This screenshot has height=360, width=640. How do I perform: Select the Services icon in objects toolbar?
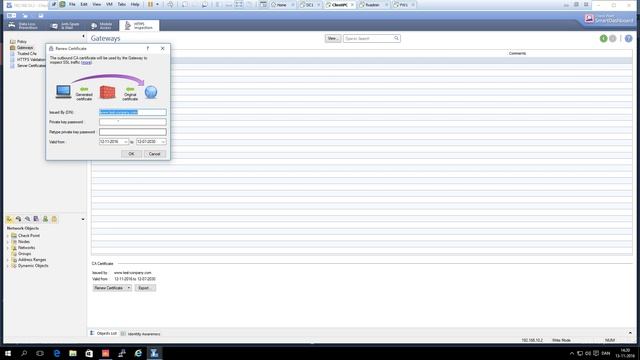click(x=18, y=219)
